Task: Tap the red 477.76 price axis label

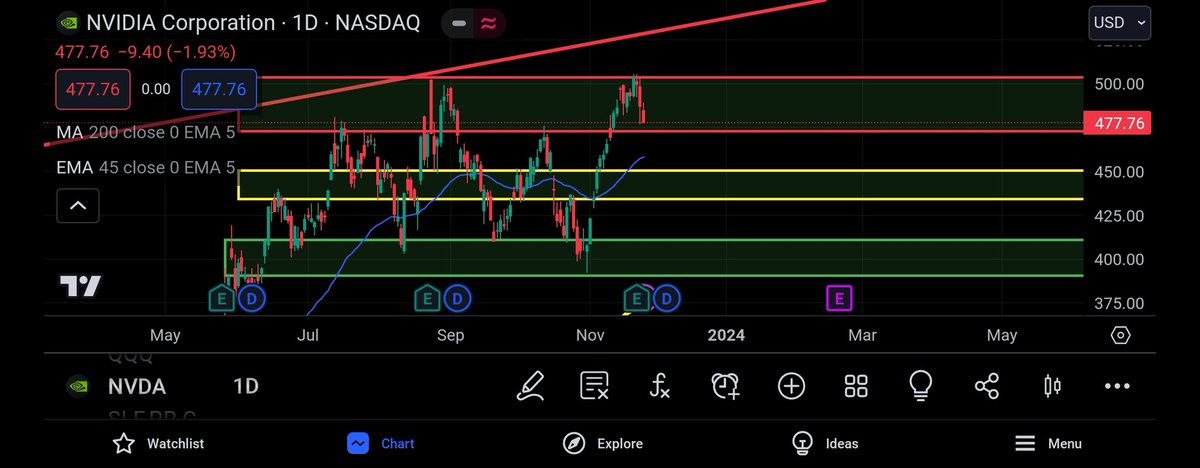Action: (x=1119, y=124)
